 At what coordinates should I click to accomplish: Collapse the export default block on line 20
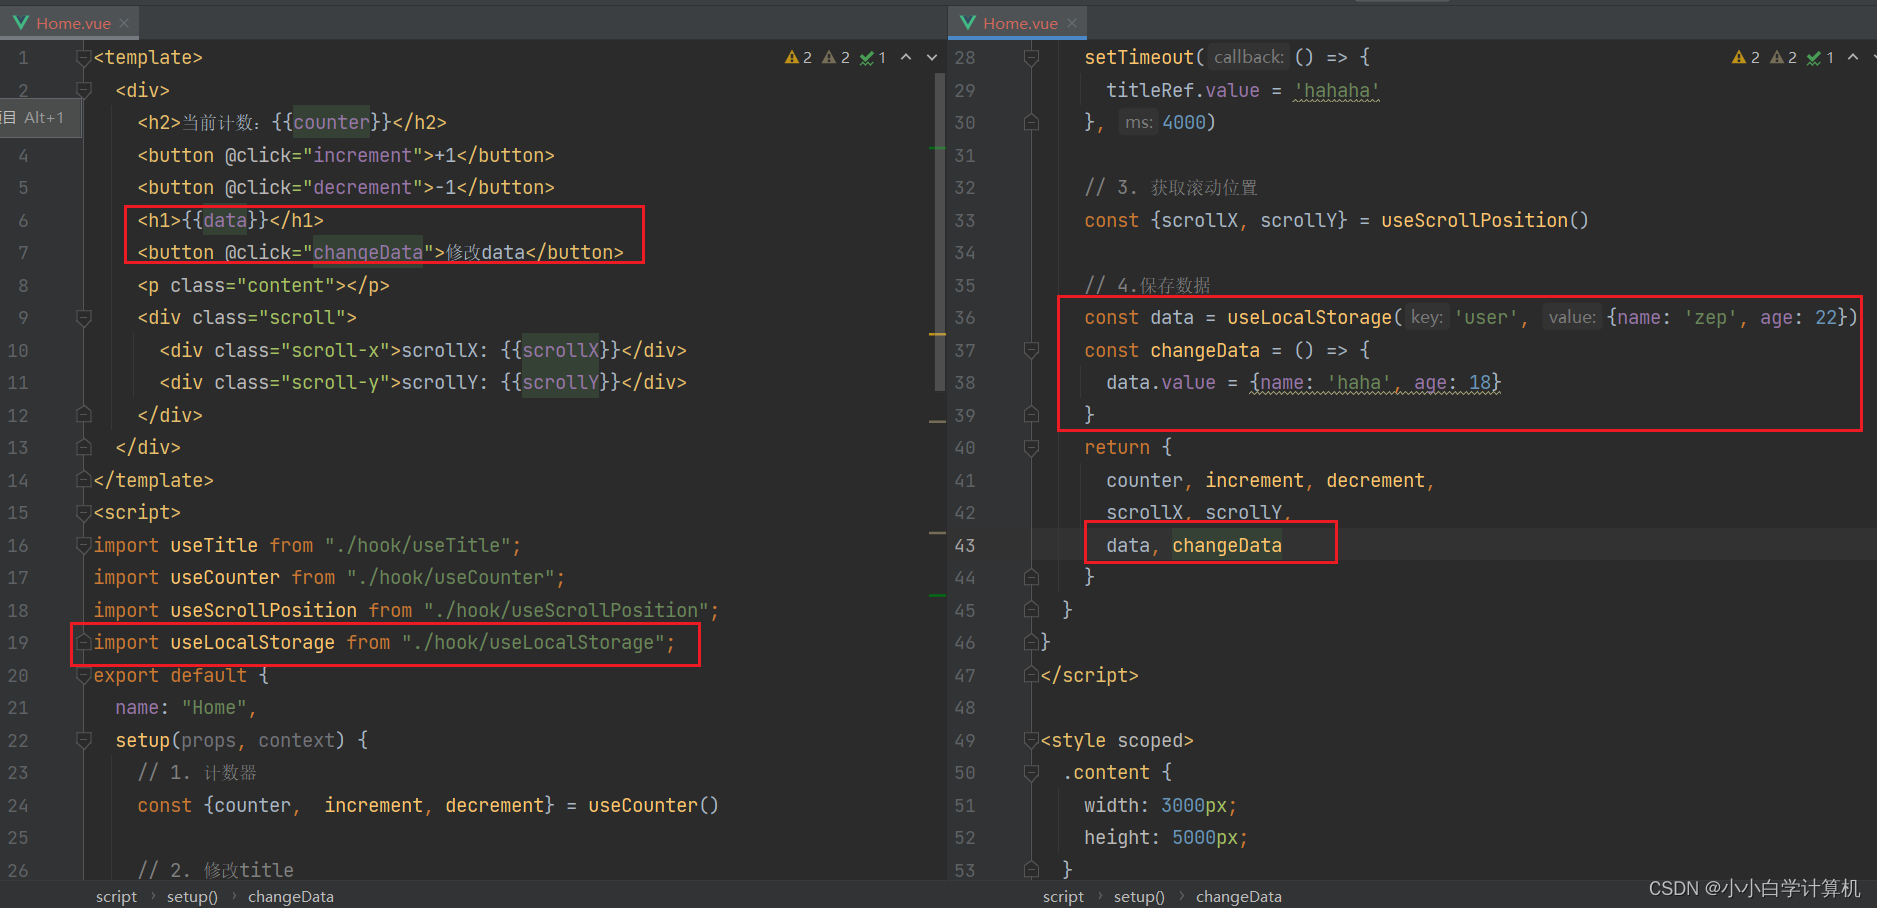tap(84, 675)
